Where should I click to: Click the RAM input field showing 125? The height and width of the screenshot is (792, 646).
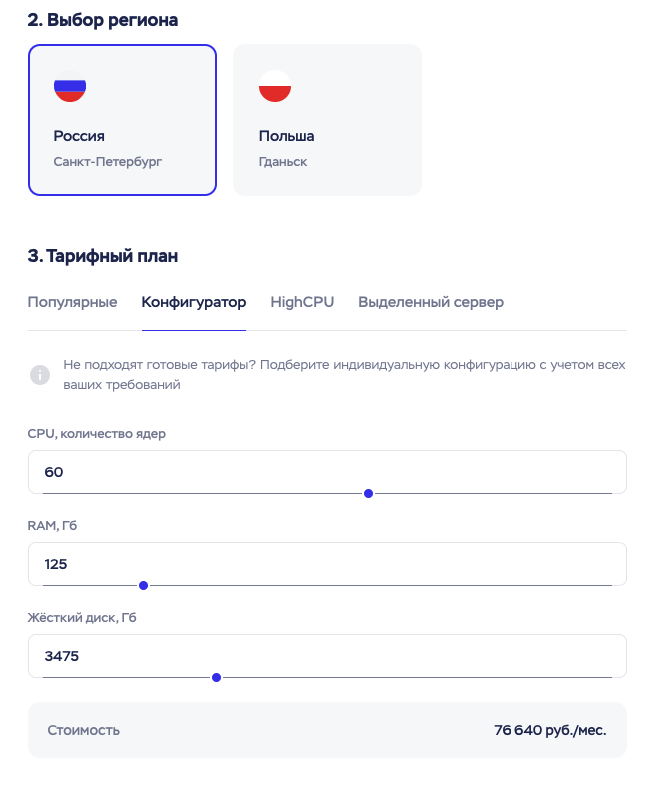tap(327, 564)
